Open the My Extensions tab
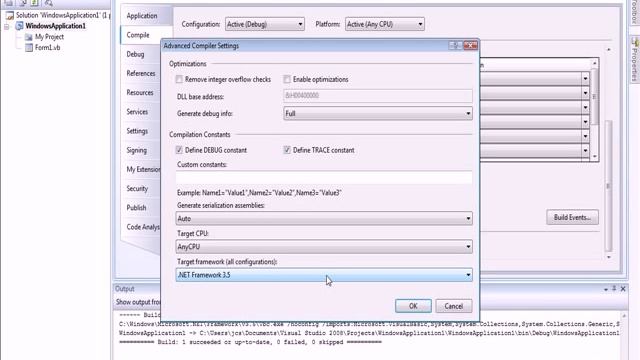This screenshot has height=360, width=640. (x=143, y=169)
